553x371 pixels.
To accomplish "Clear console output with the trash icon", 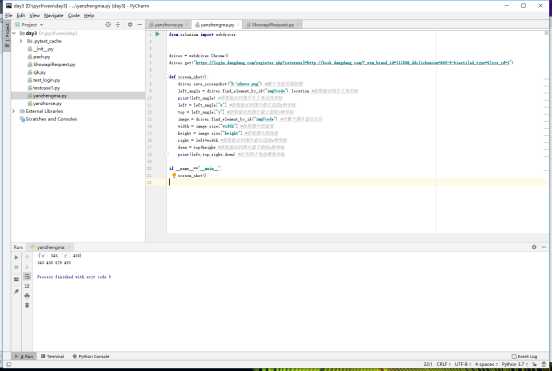I will (x=27, y=305).
